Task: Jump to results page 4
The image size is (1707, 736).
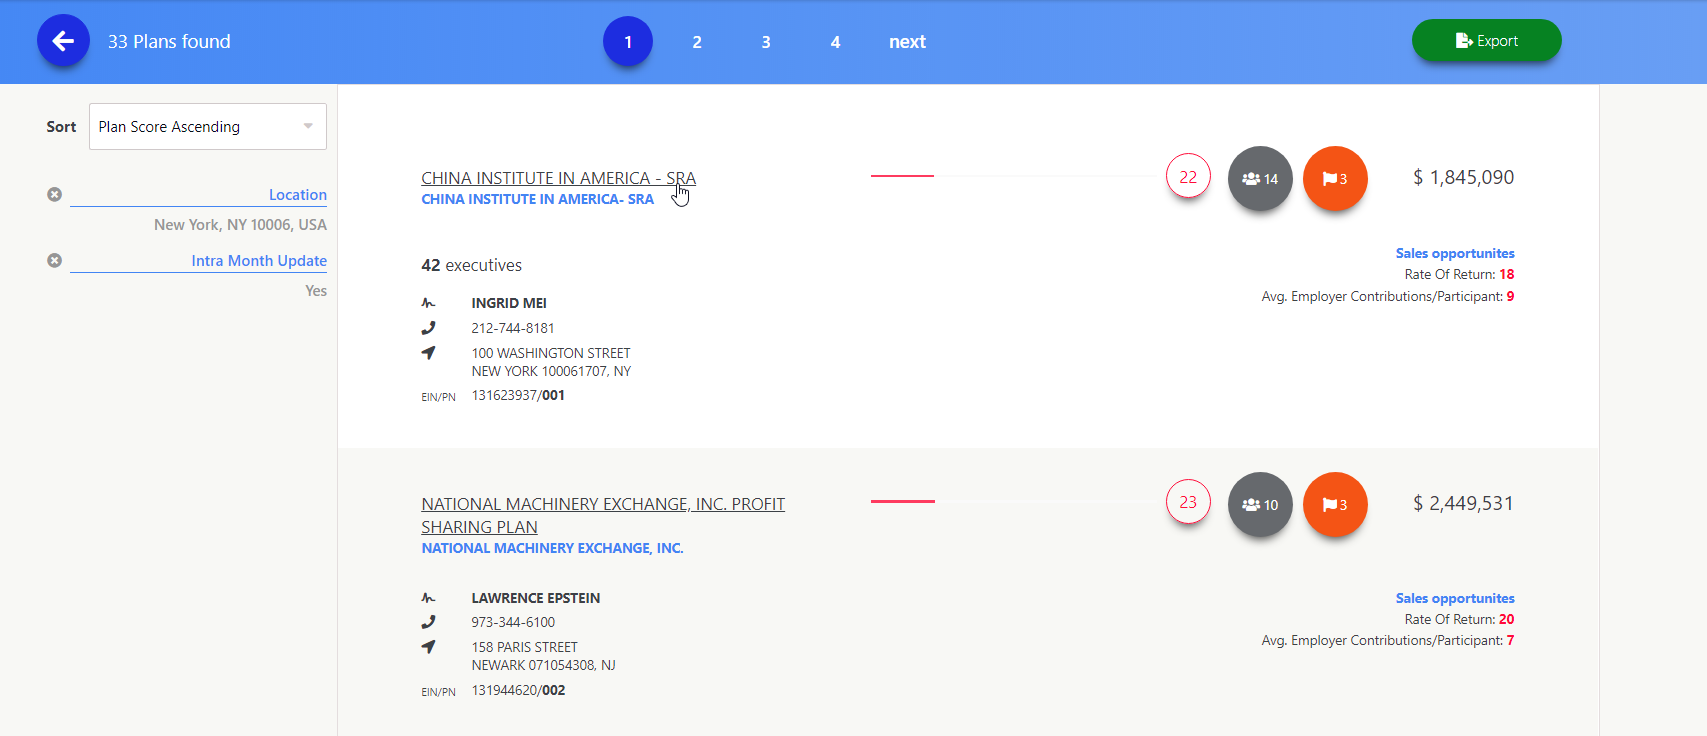Action: [835, 42]
